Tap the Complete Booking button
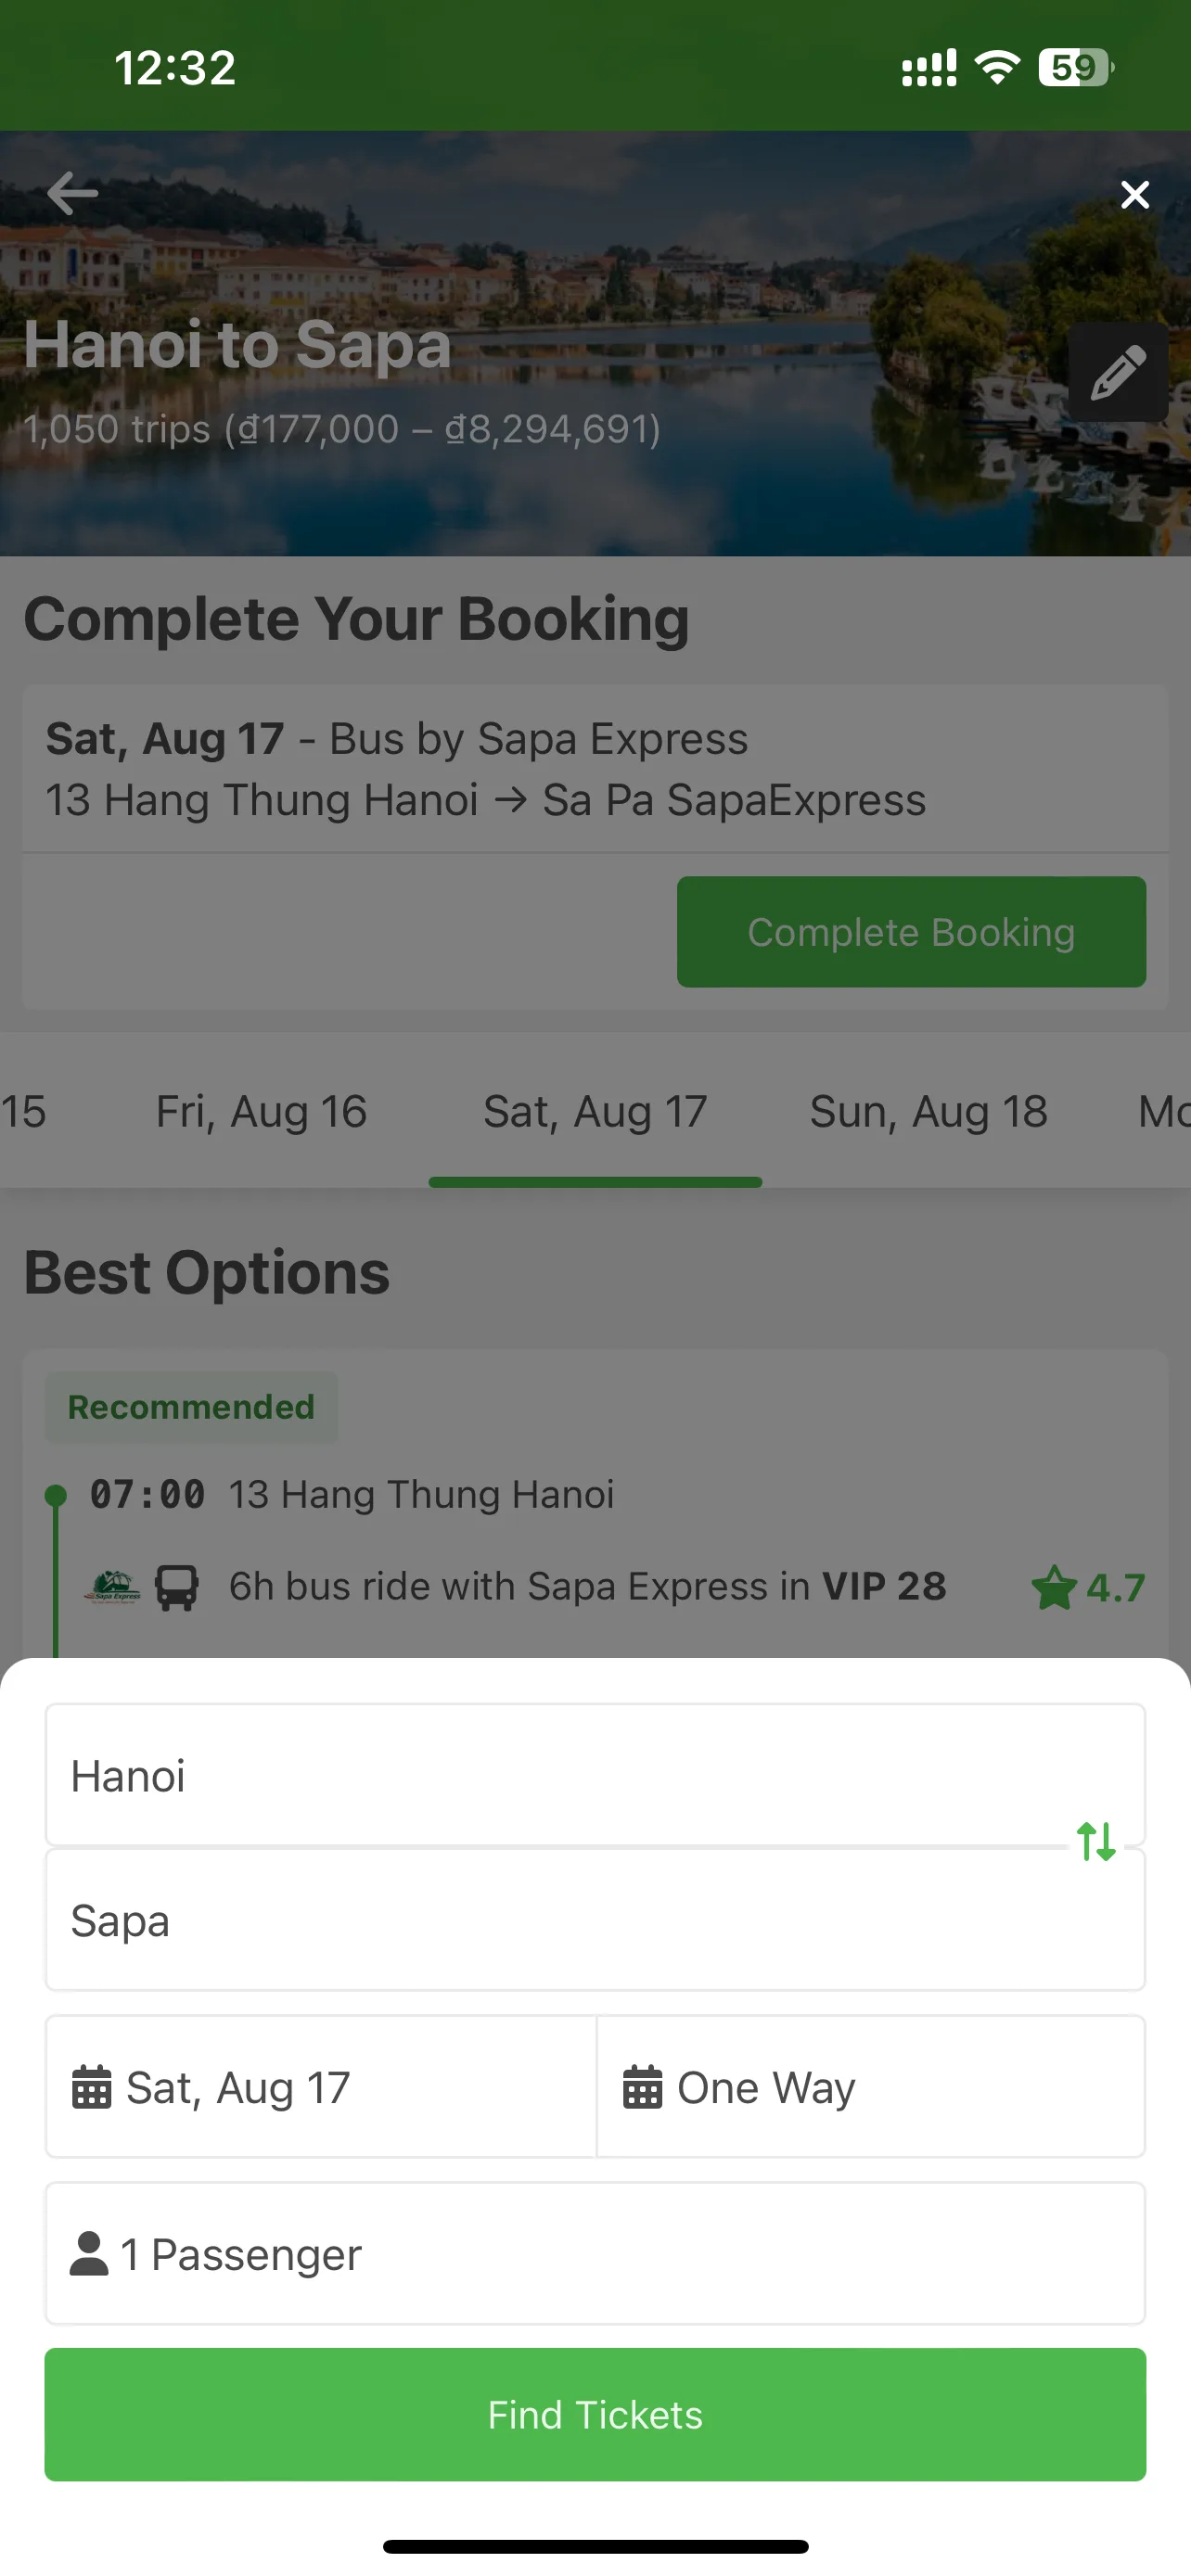Viewport: 1191px width, 2576px height. (x=911, y=932)
